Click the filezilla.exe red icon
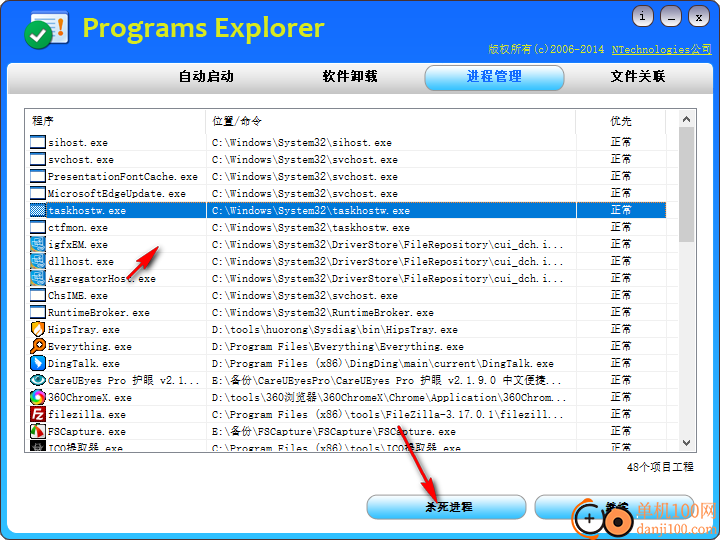This screenshot has height=540, width=720. click(x=38, y=414)
